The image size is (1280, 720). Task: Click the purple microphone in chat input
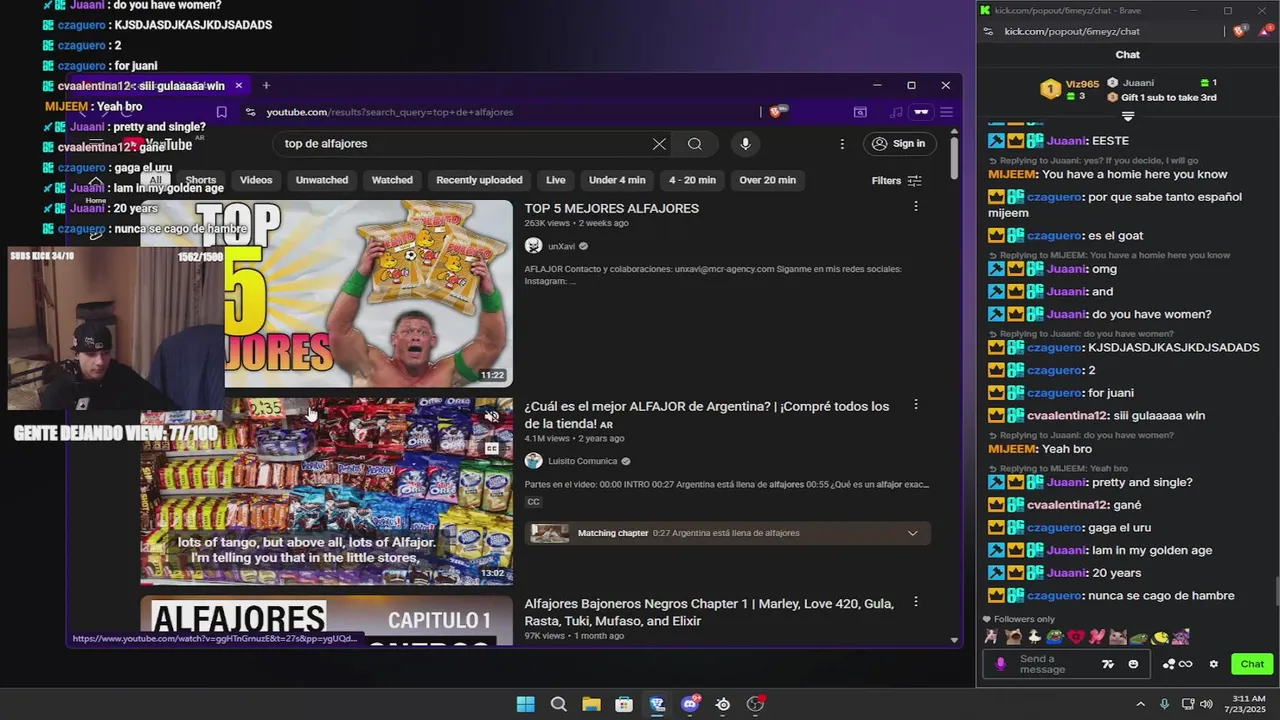click(x=1001, y=664)
